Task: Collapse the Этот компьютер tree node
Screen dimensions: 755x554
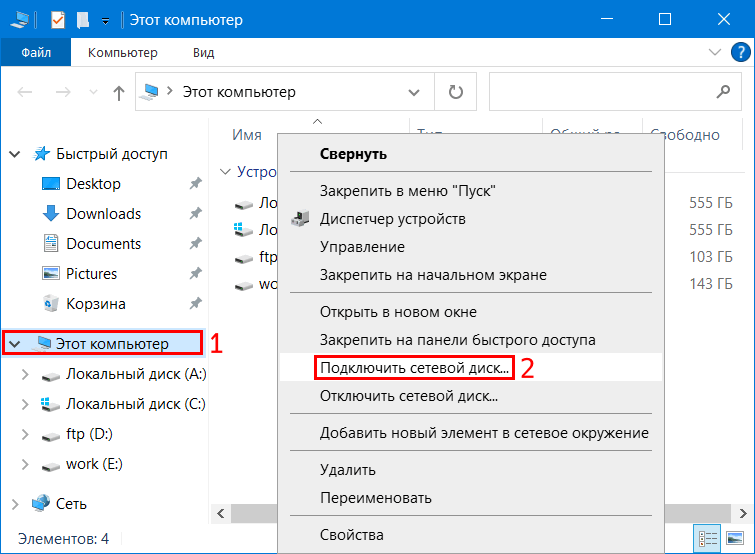Action: pos(14,344)
